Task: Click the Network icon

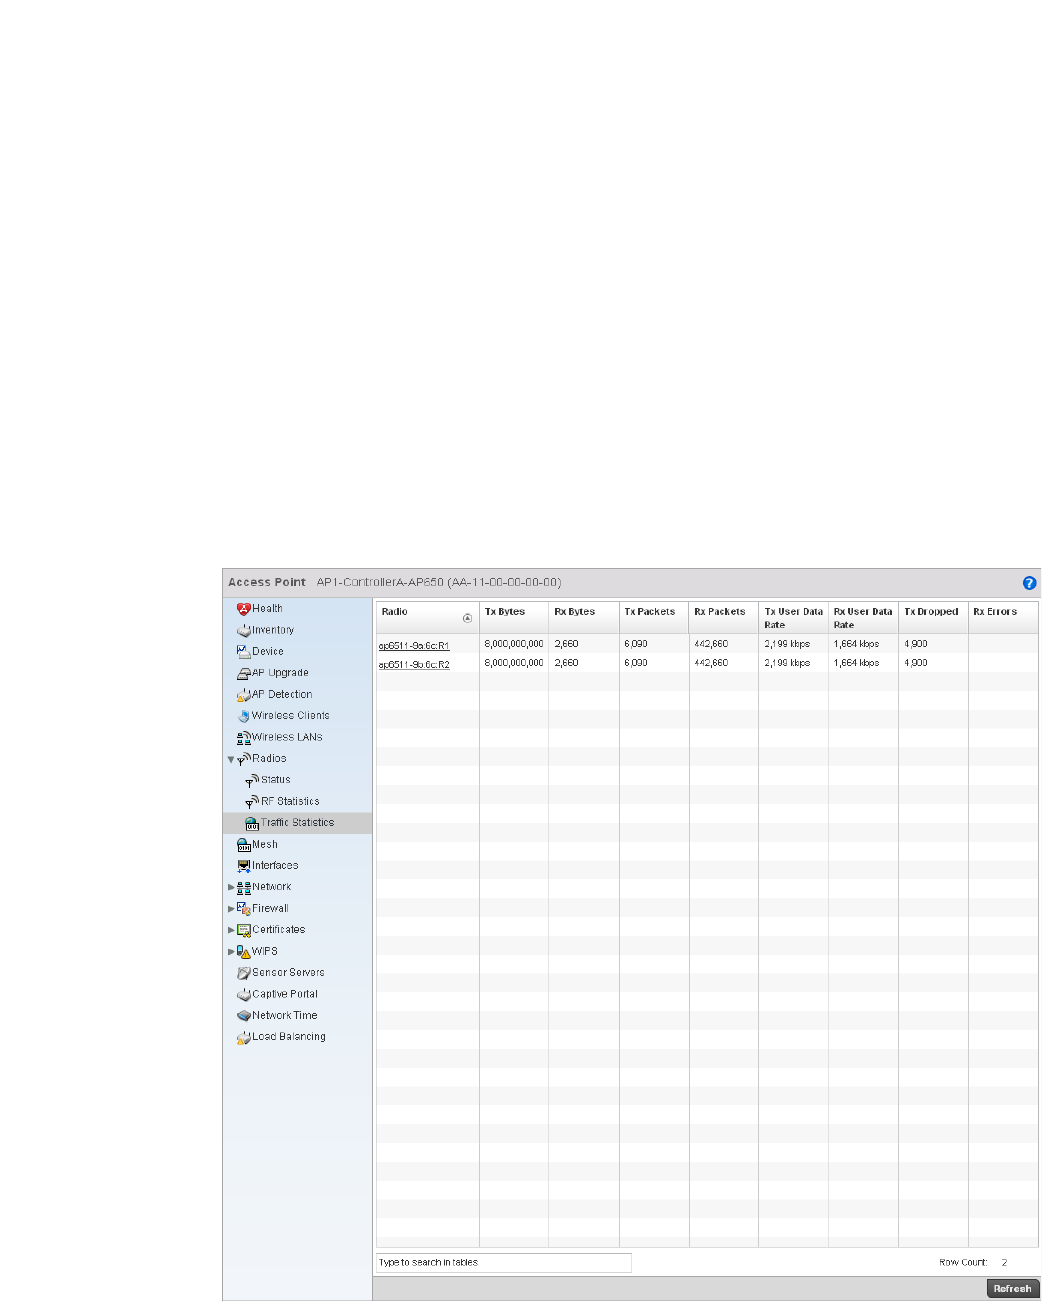Action: pos(243,888)
